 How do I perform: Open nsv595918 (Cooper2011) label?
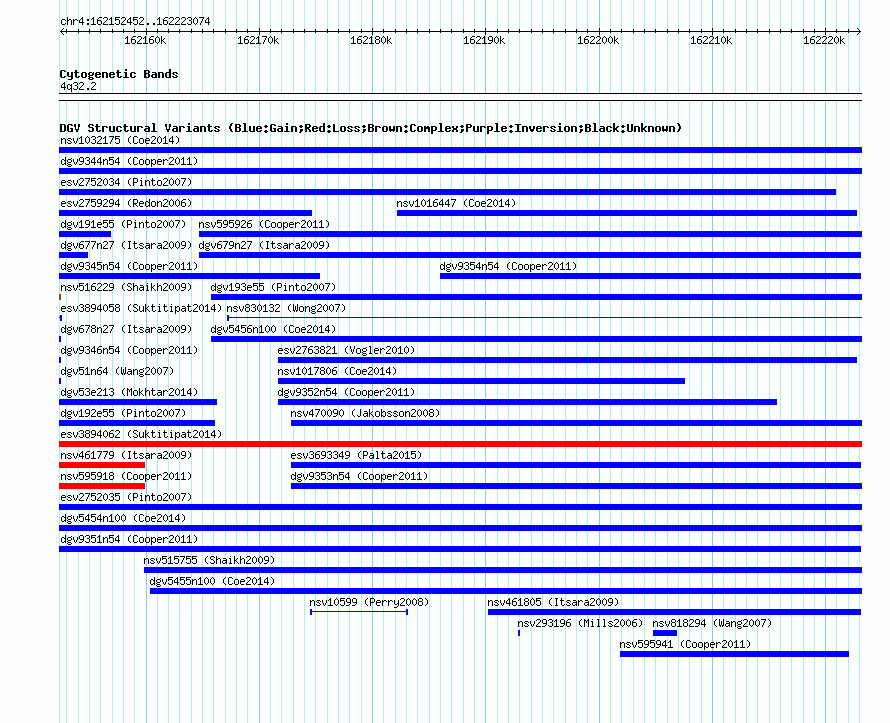point(126,476)
